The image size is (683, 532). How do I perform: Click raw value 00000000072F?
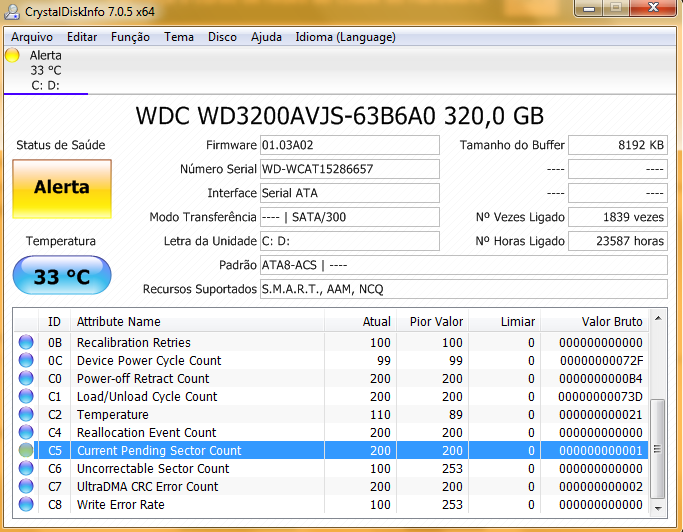tap(601, 360)
